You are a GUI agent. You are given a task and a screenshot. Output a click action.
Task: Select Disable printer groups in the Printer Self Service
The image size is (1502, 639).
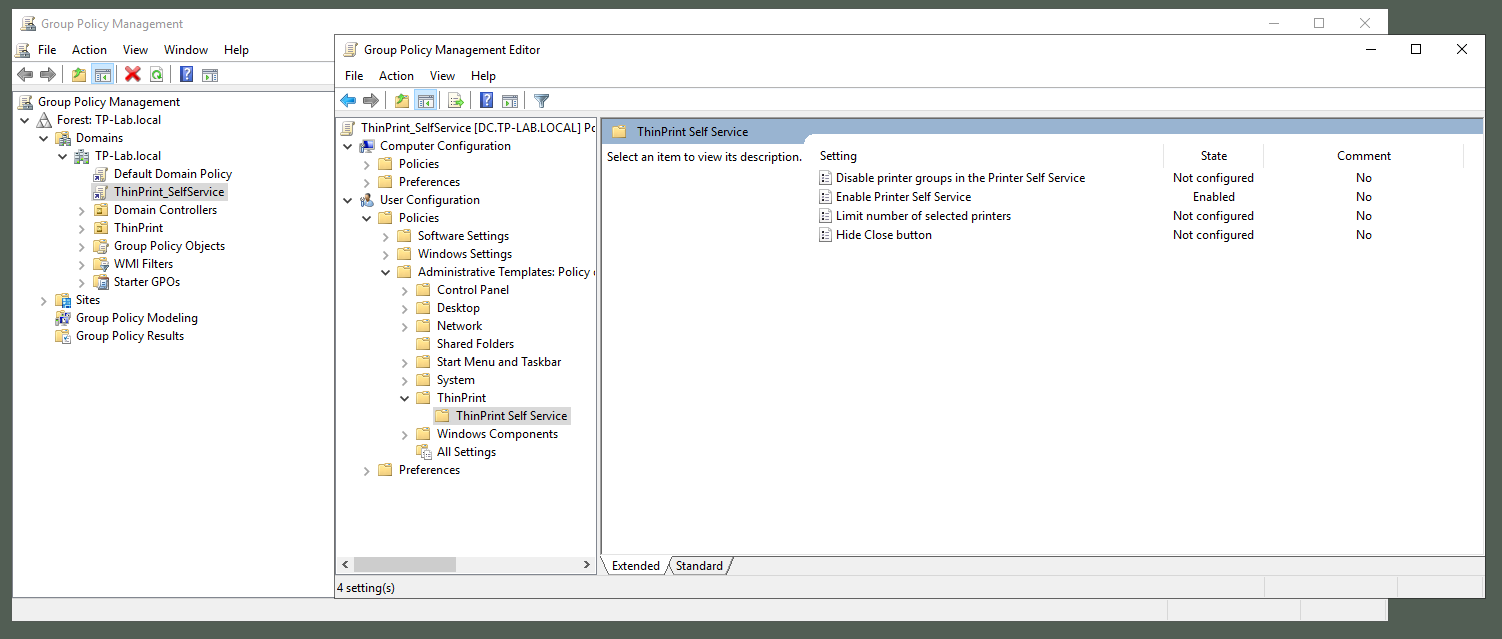(960, 178)
